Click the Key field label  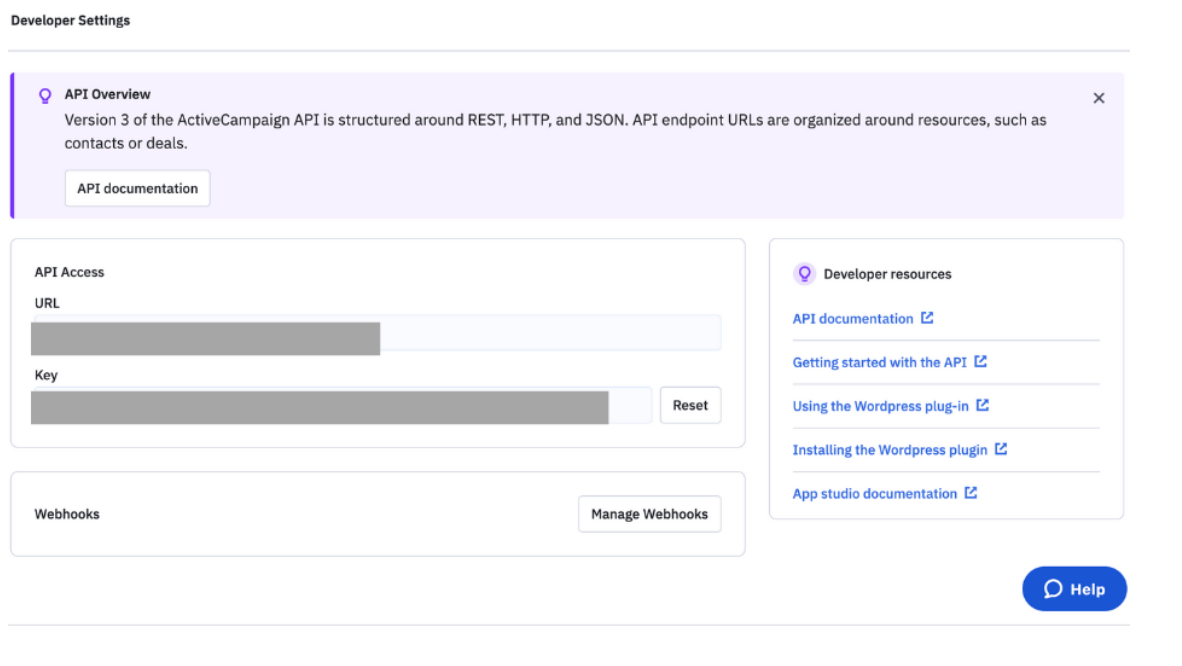(x=46, y=376)
